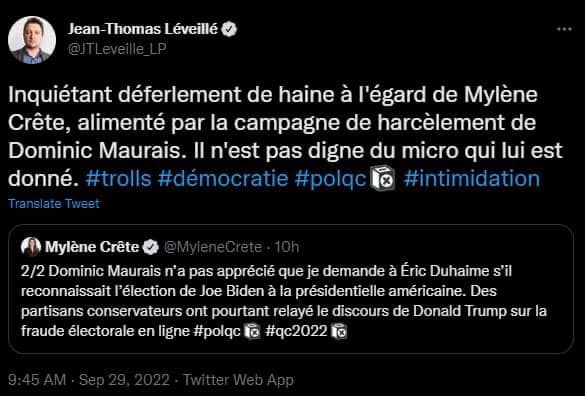Click the ballot box emoji after #polqc
Viewport: 585px width, 396px height.
(382, 179)
